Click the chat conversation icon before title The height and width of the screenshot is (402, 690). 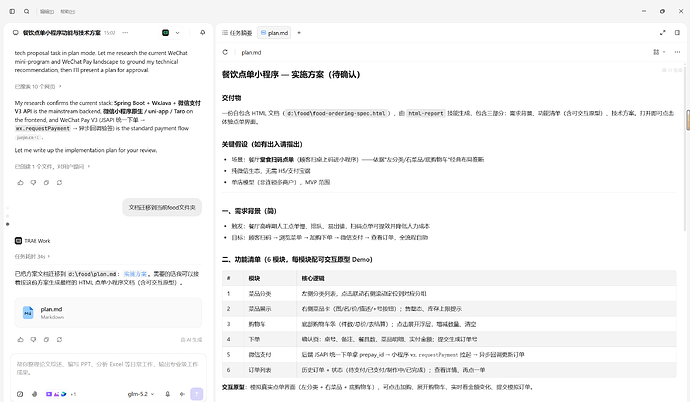tap(16, 33)
